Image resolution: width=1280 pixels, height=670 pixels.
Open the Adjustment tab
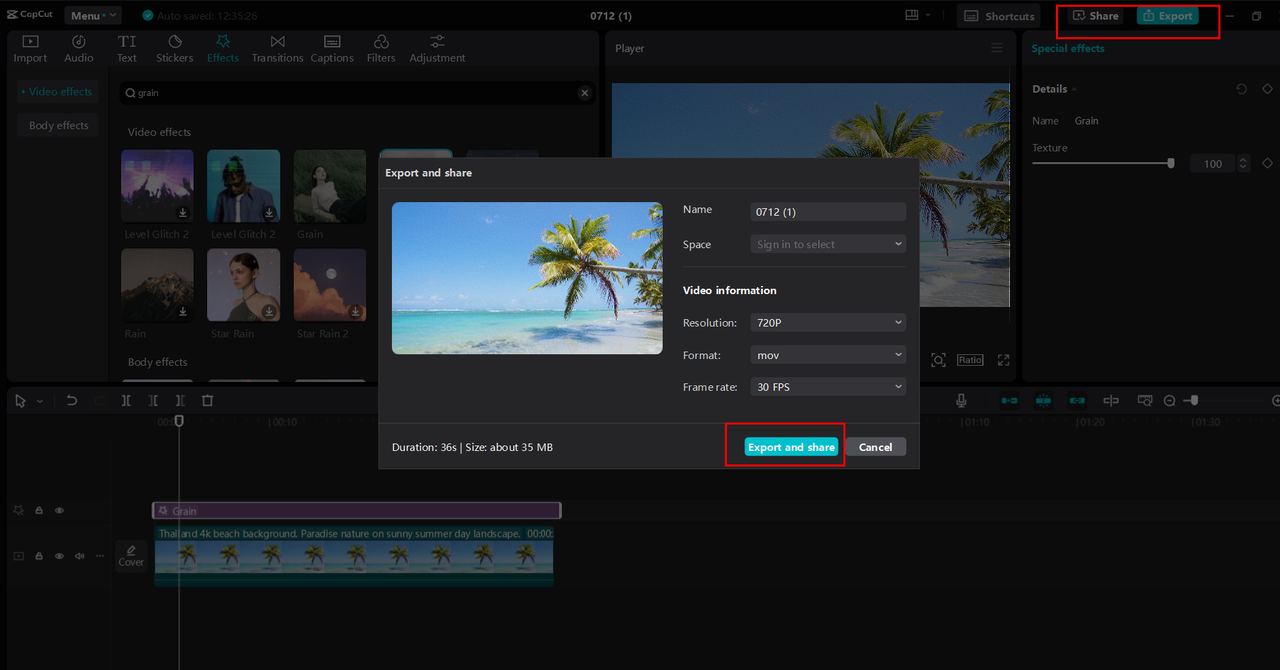(x=437, y=49)
